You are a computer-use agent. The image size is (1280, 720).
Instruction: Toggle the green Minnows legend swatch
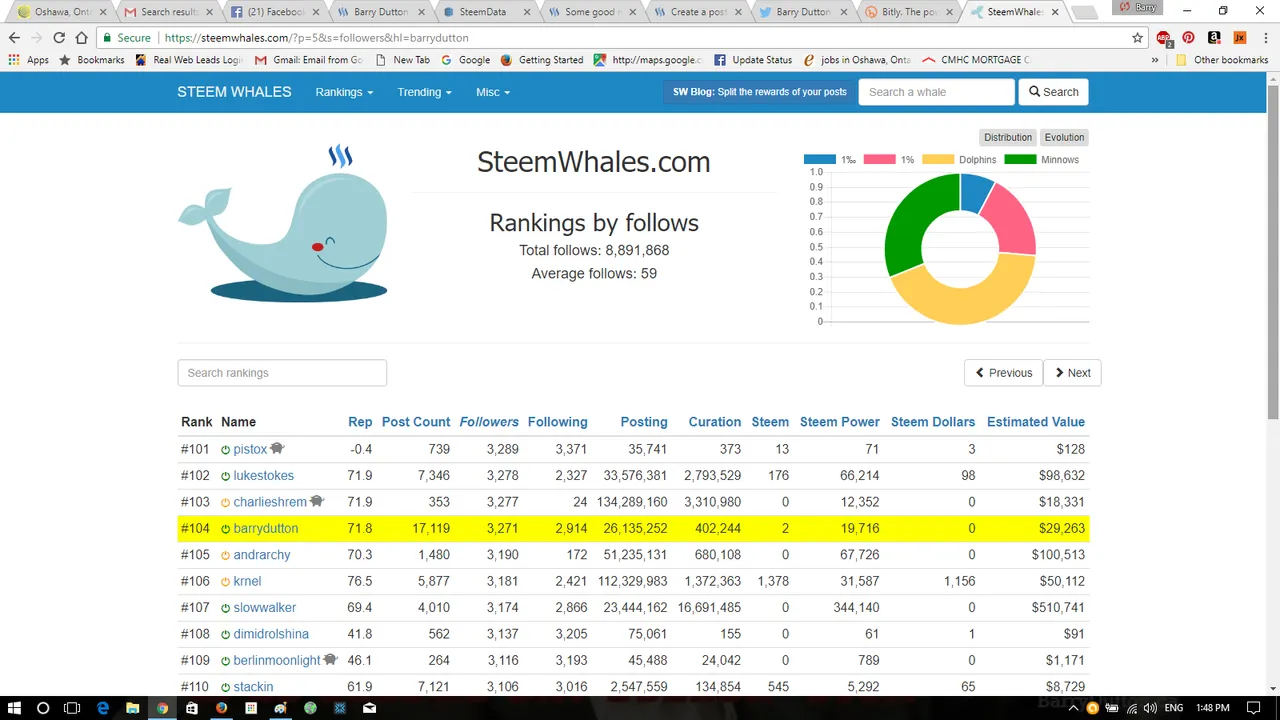click(1020, 160)
